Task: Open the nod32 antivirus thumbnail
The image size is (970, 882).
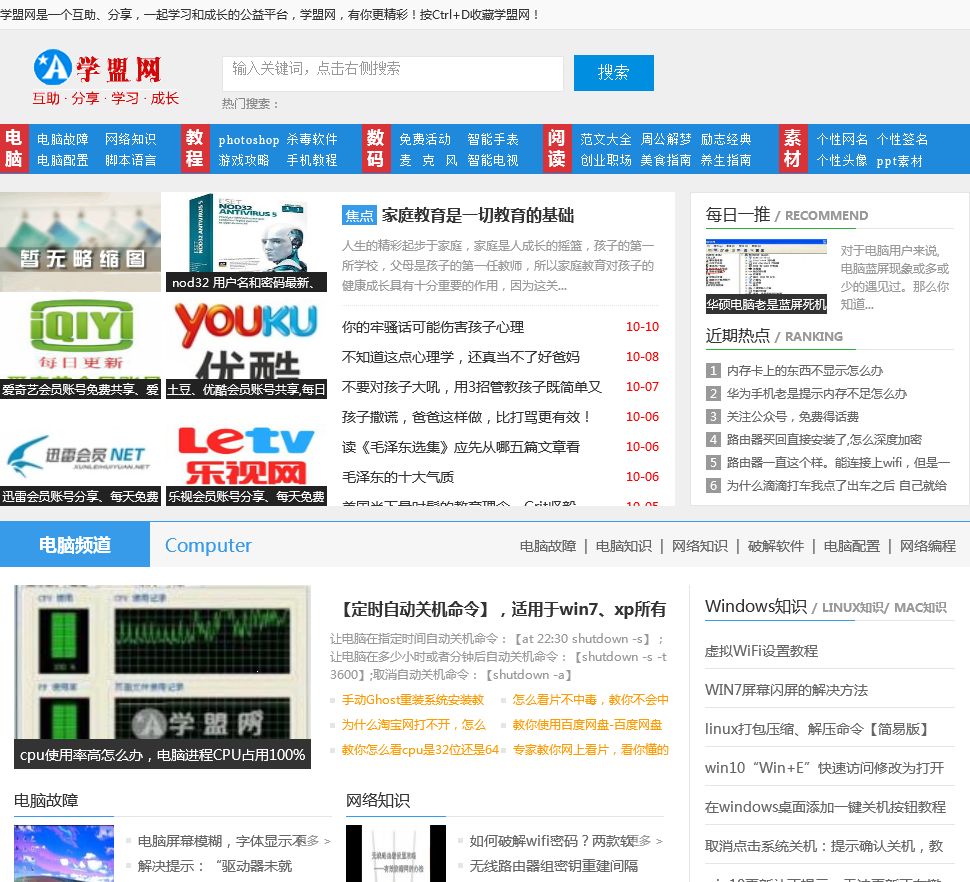Action: (246, 242)
